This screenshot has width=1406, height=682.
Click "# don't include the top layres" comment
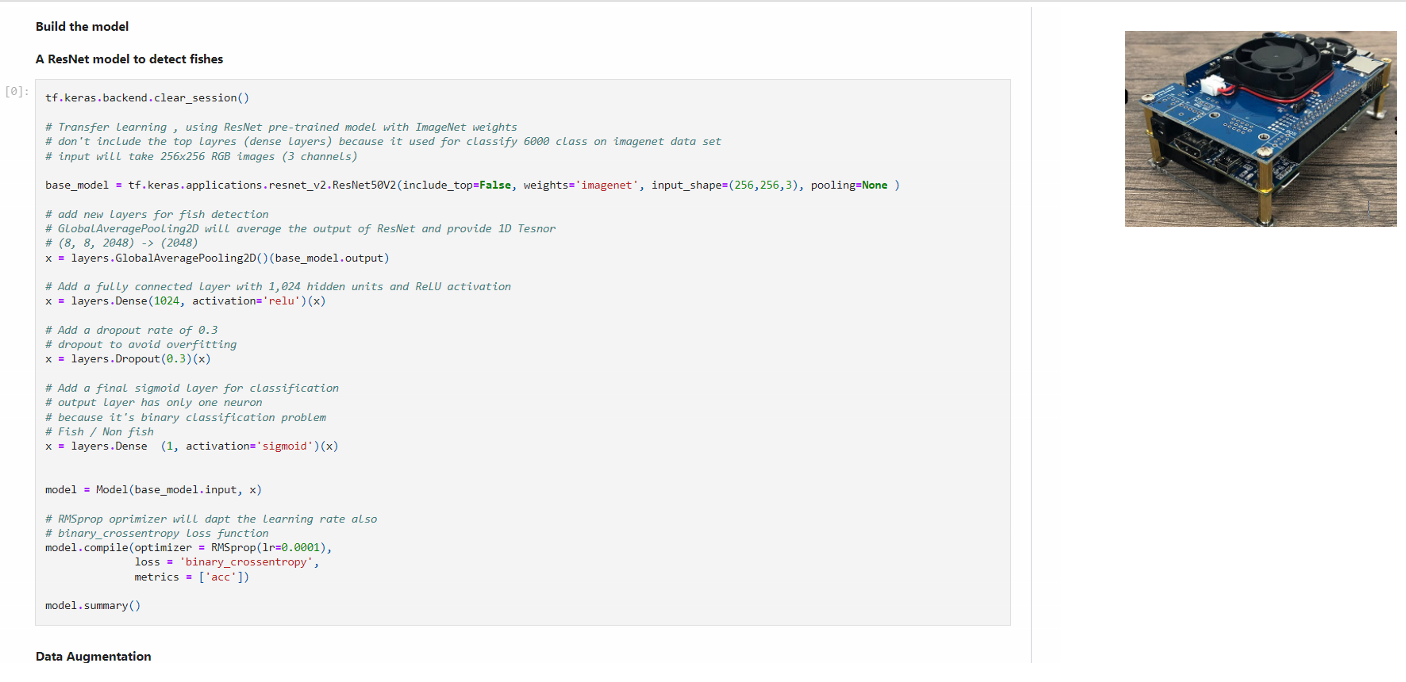(383, 142)
